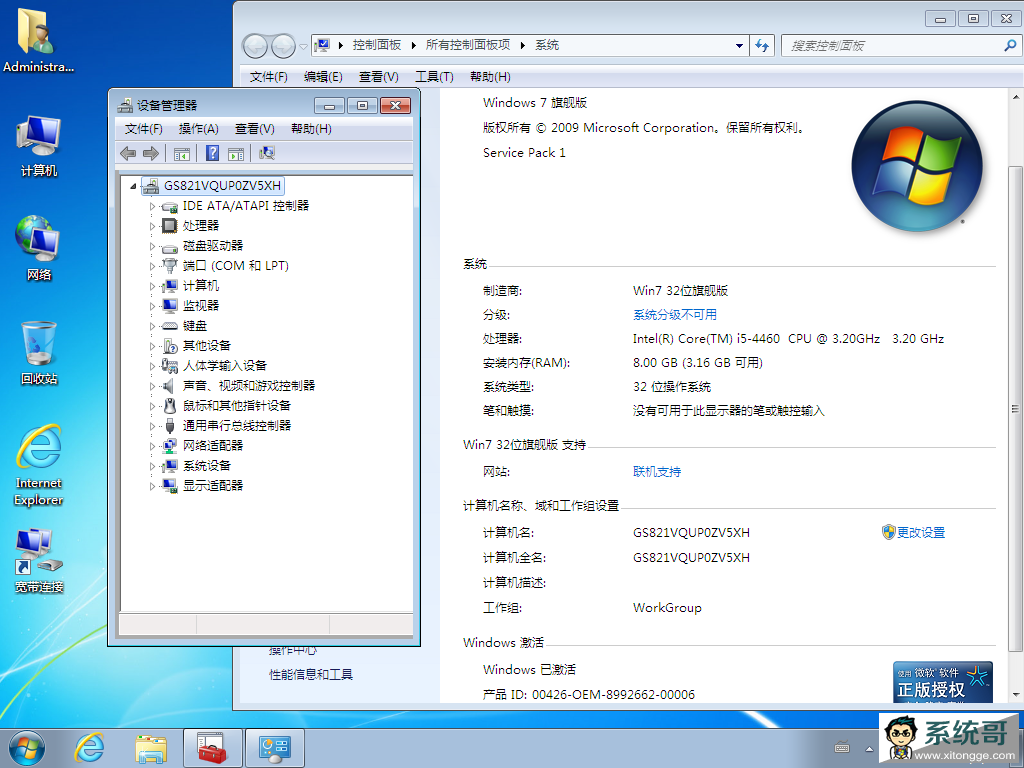Screen dimensions: 1024x768
Task: Show hidden tray icons via the arrow
Action: click(869, 749)
